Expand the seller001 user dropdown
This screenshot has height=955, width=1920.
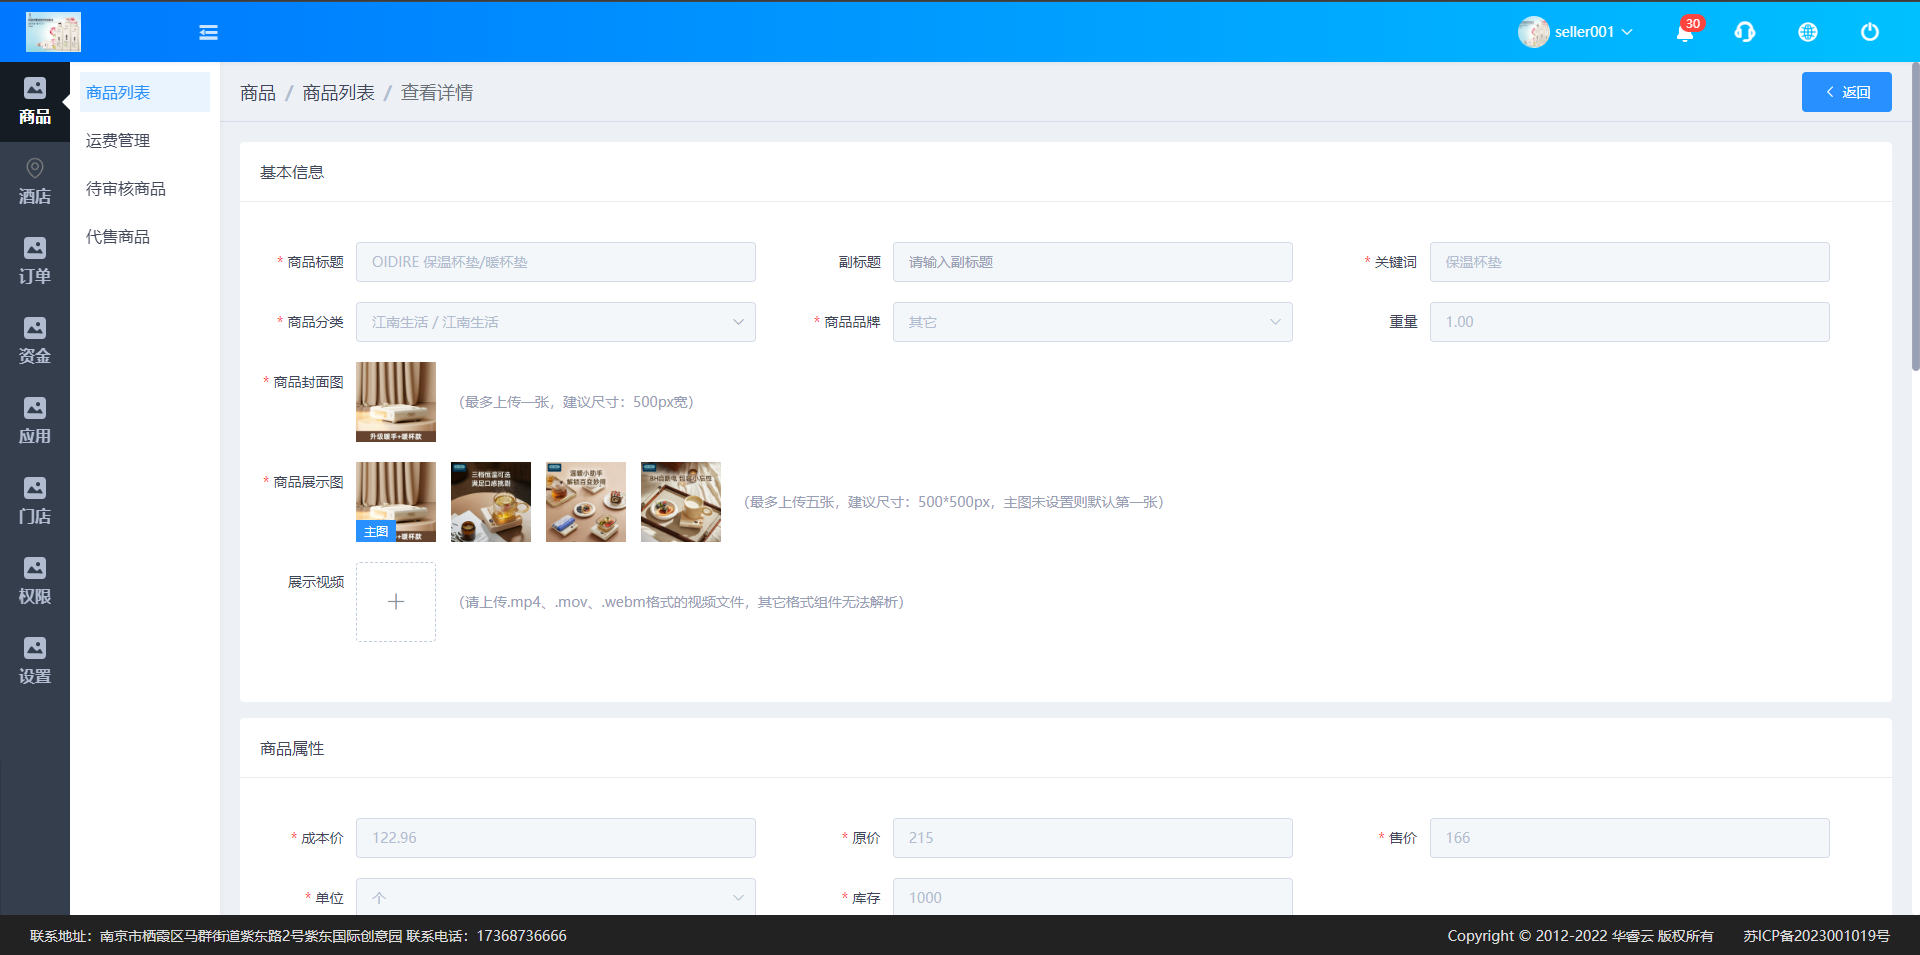coord(1576,32)
